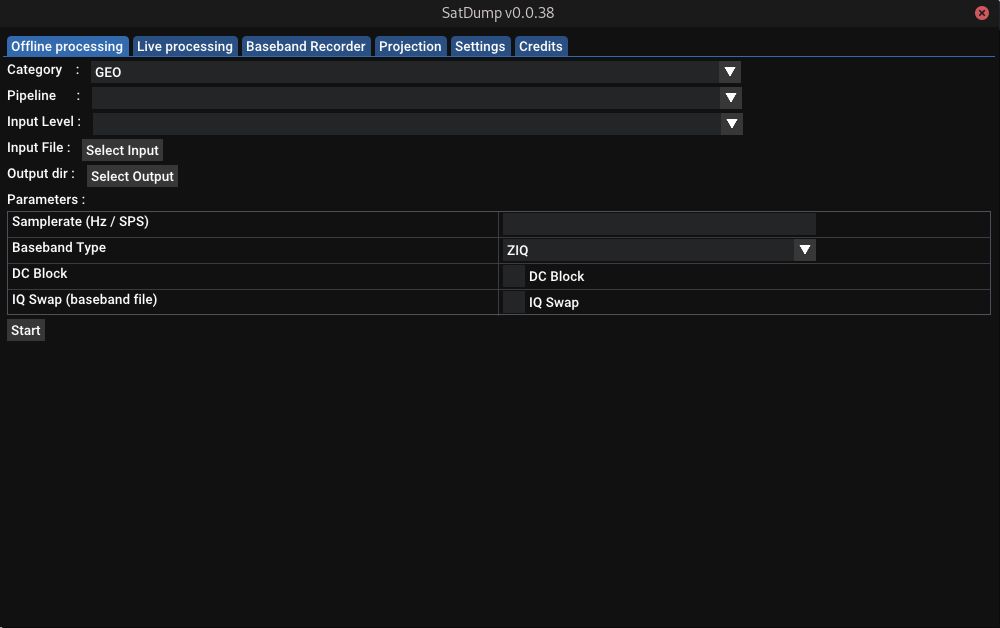This screenshot has height=628, width=1000.
Task: Click the Select Output button
Action: tap(132, 176)
